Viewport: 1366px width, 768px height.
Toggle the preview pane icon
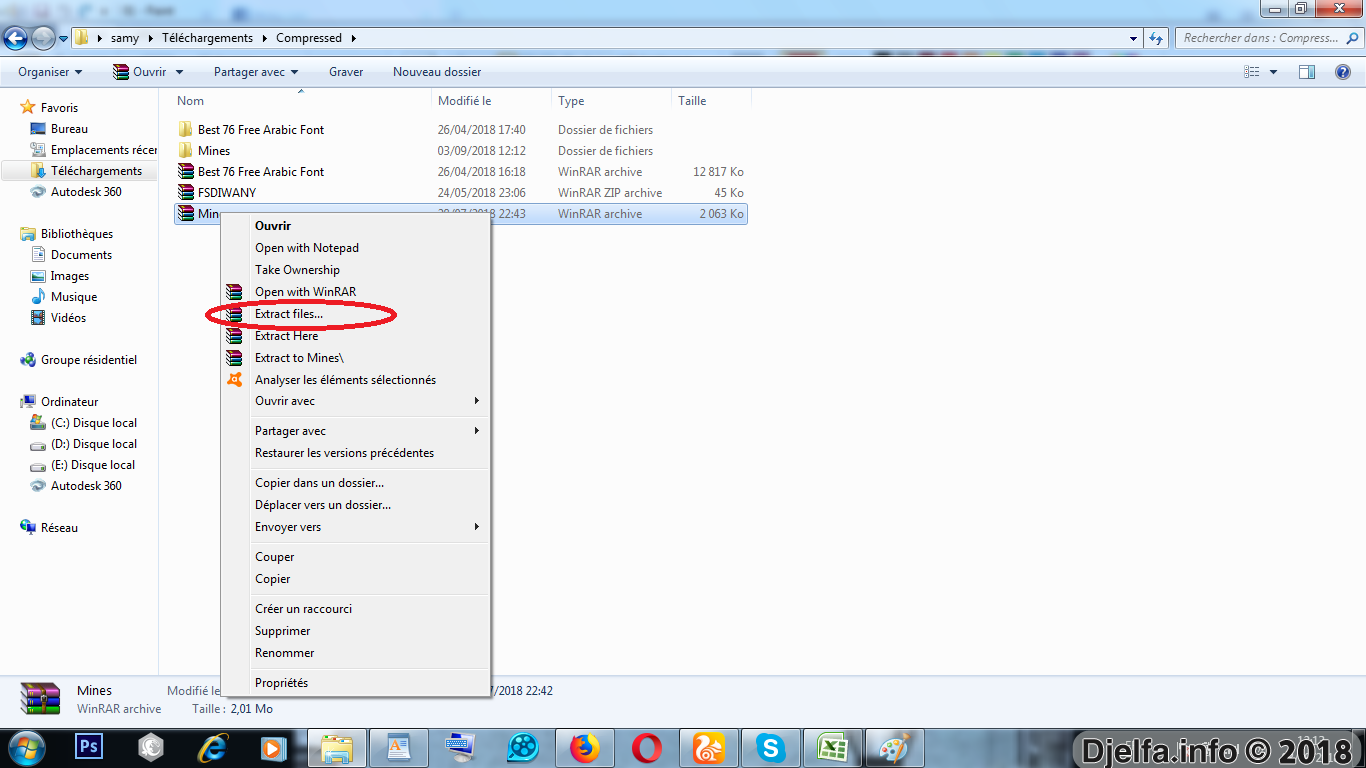1307,72
